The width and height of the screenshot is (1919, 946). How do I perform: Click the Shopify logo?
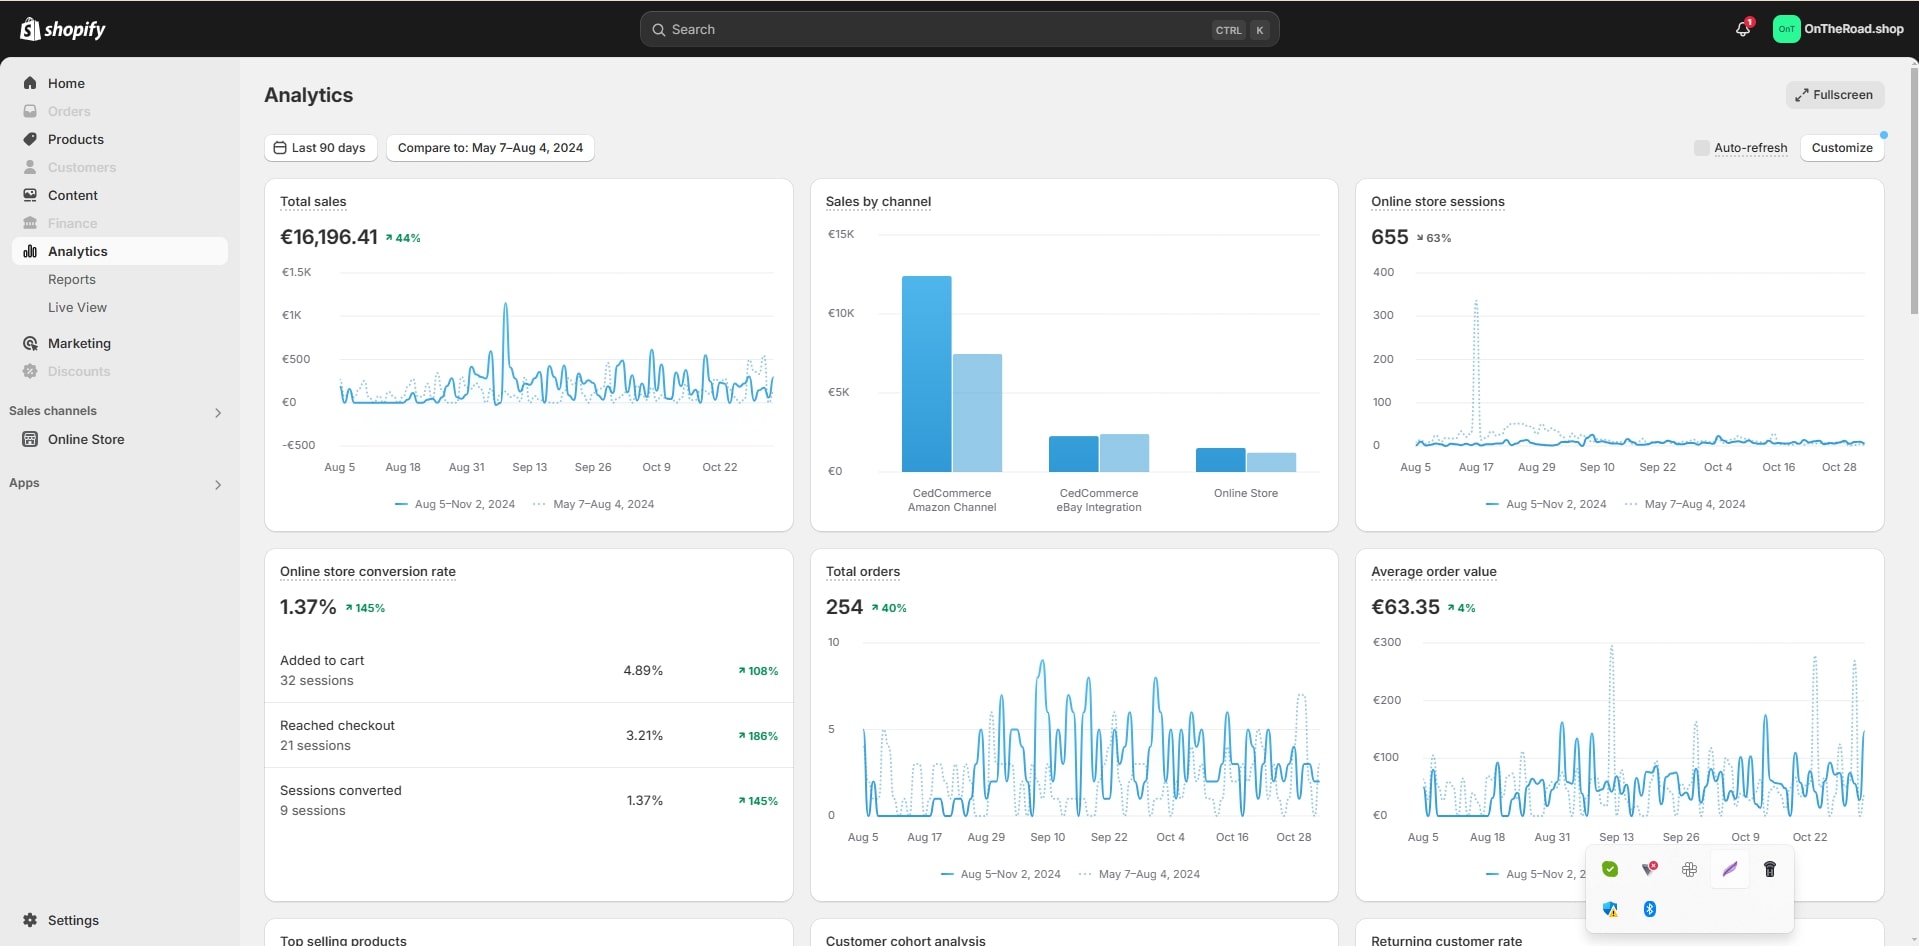[x=63, y=29]
